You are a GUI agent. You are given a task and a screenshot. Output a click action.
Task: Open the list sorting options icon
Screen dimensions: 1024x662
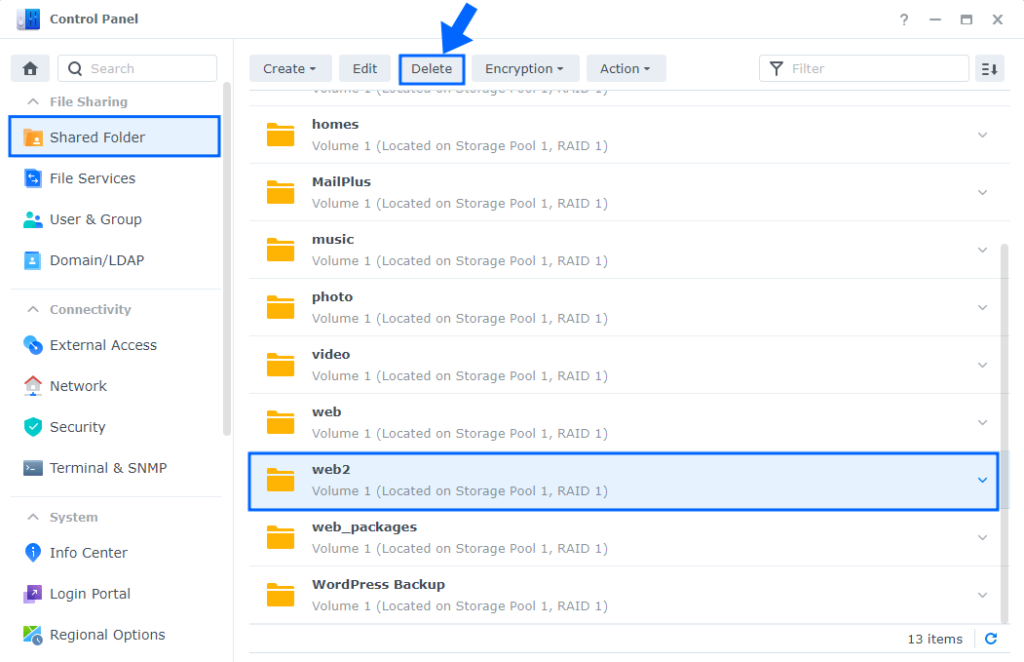pos(989,68)
